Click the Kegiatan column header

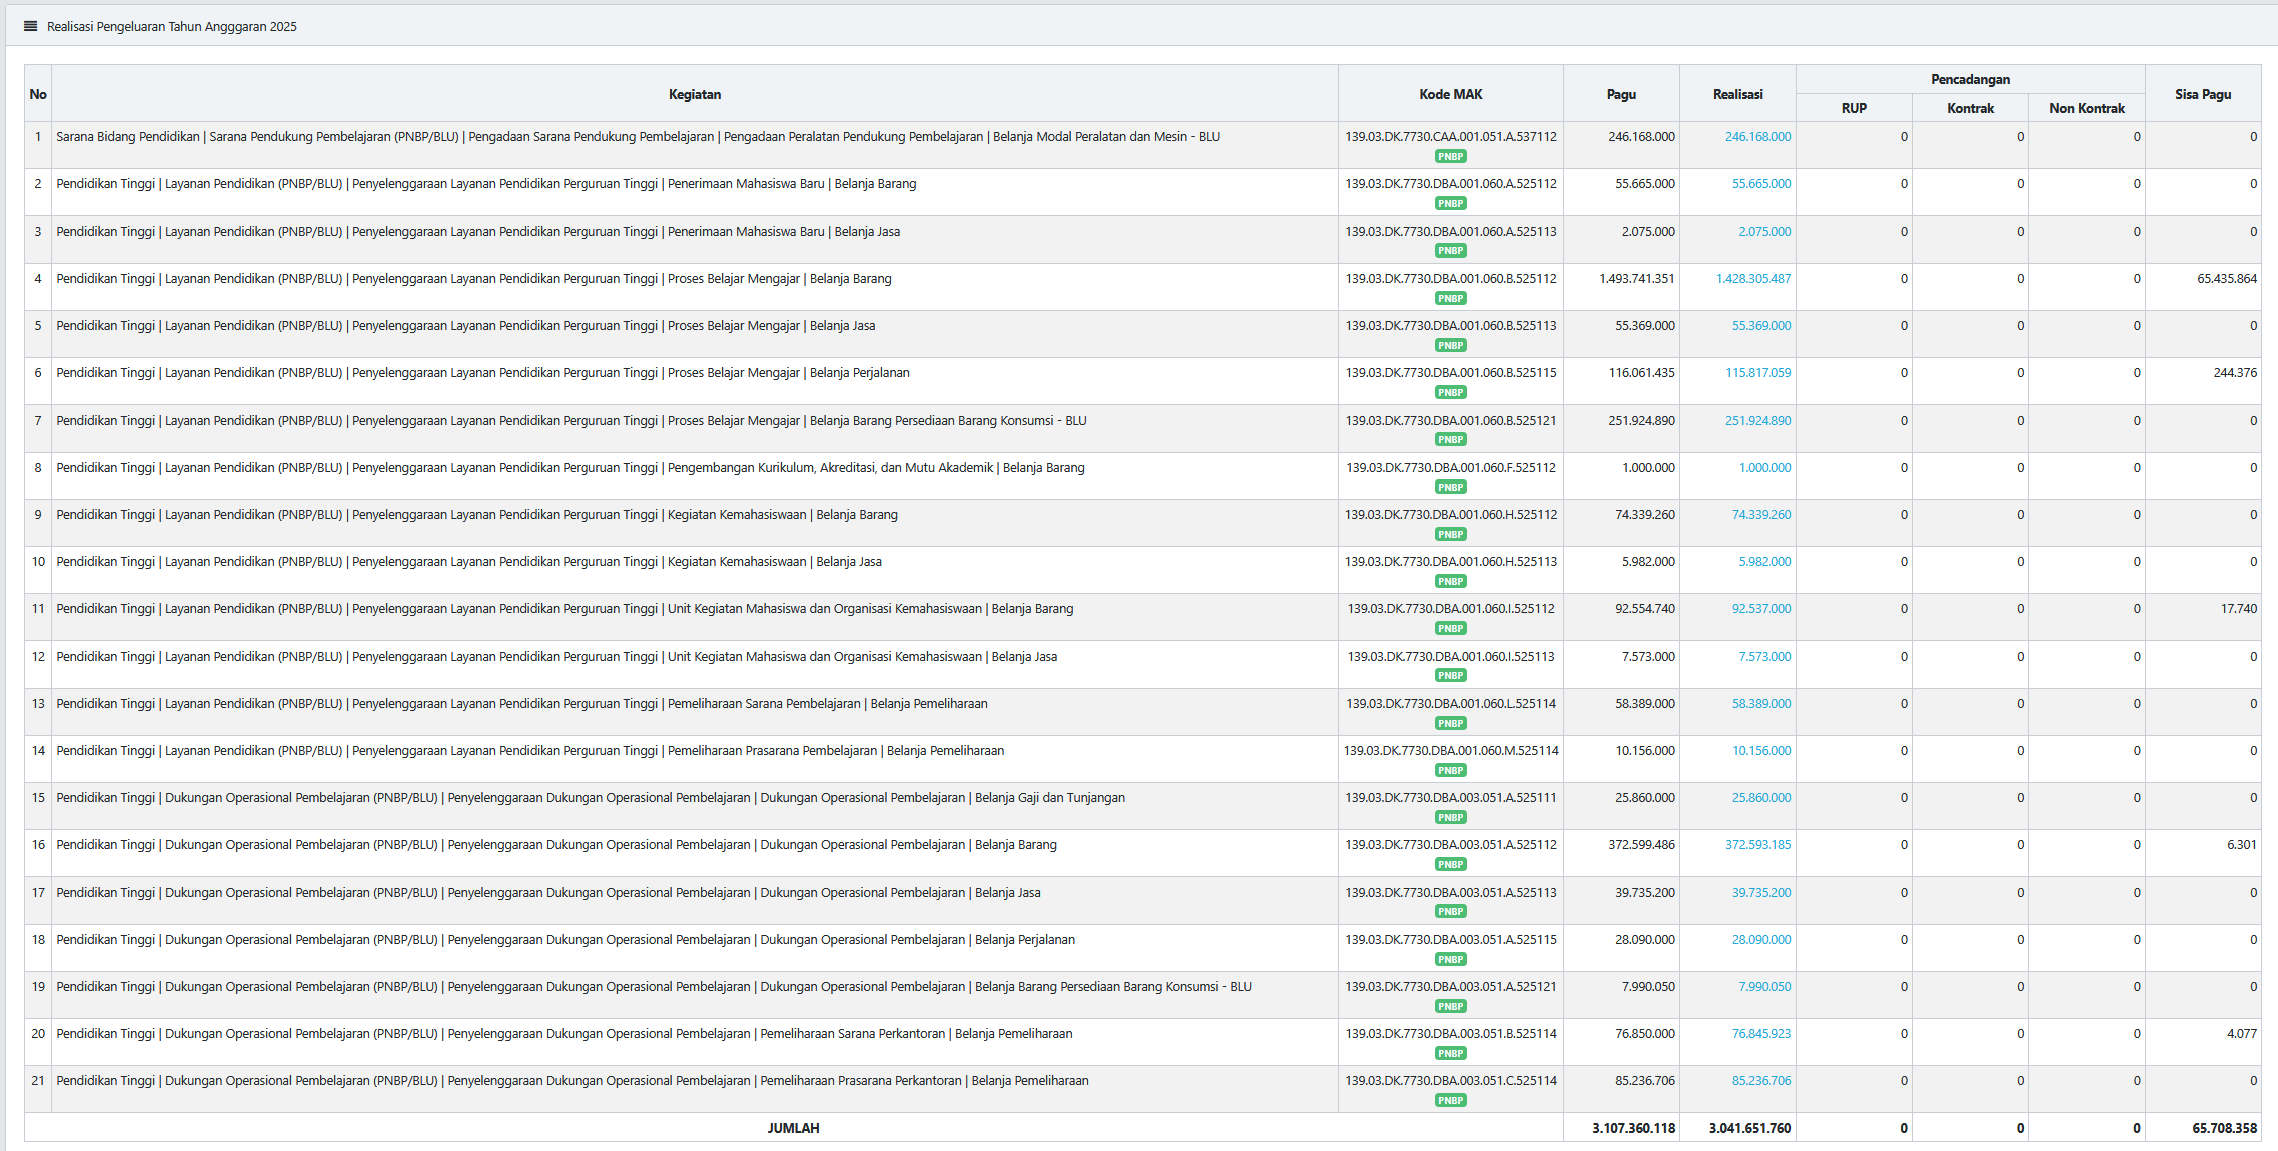694,94
